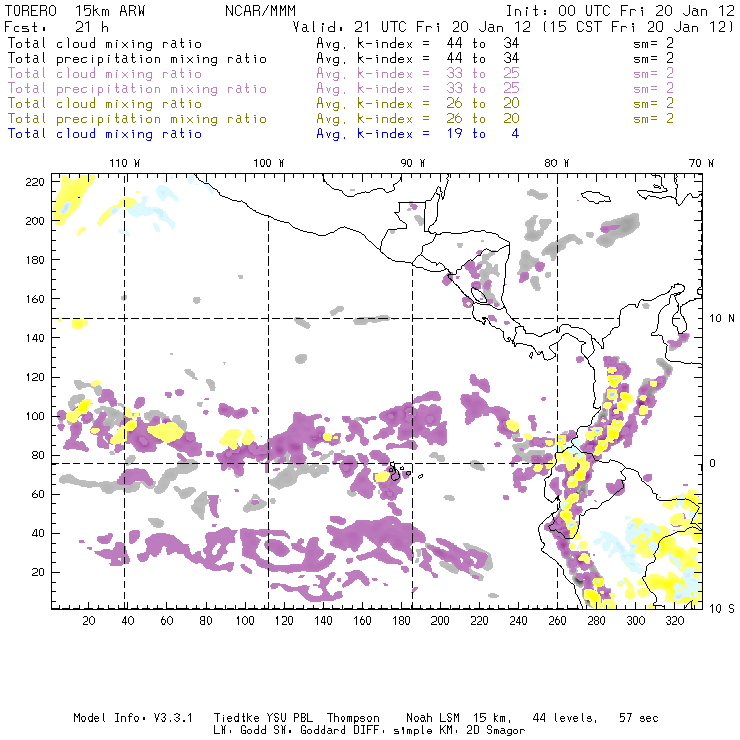
Task: Click "60" on the left grid axis
Action: click(x=39, y=494)
